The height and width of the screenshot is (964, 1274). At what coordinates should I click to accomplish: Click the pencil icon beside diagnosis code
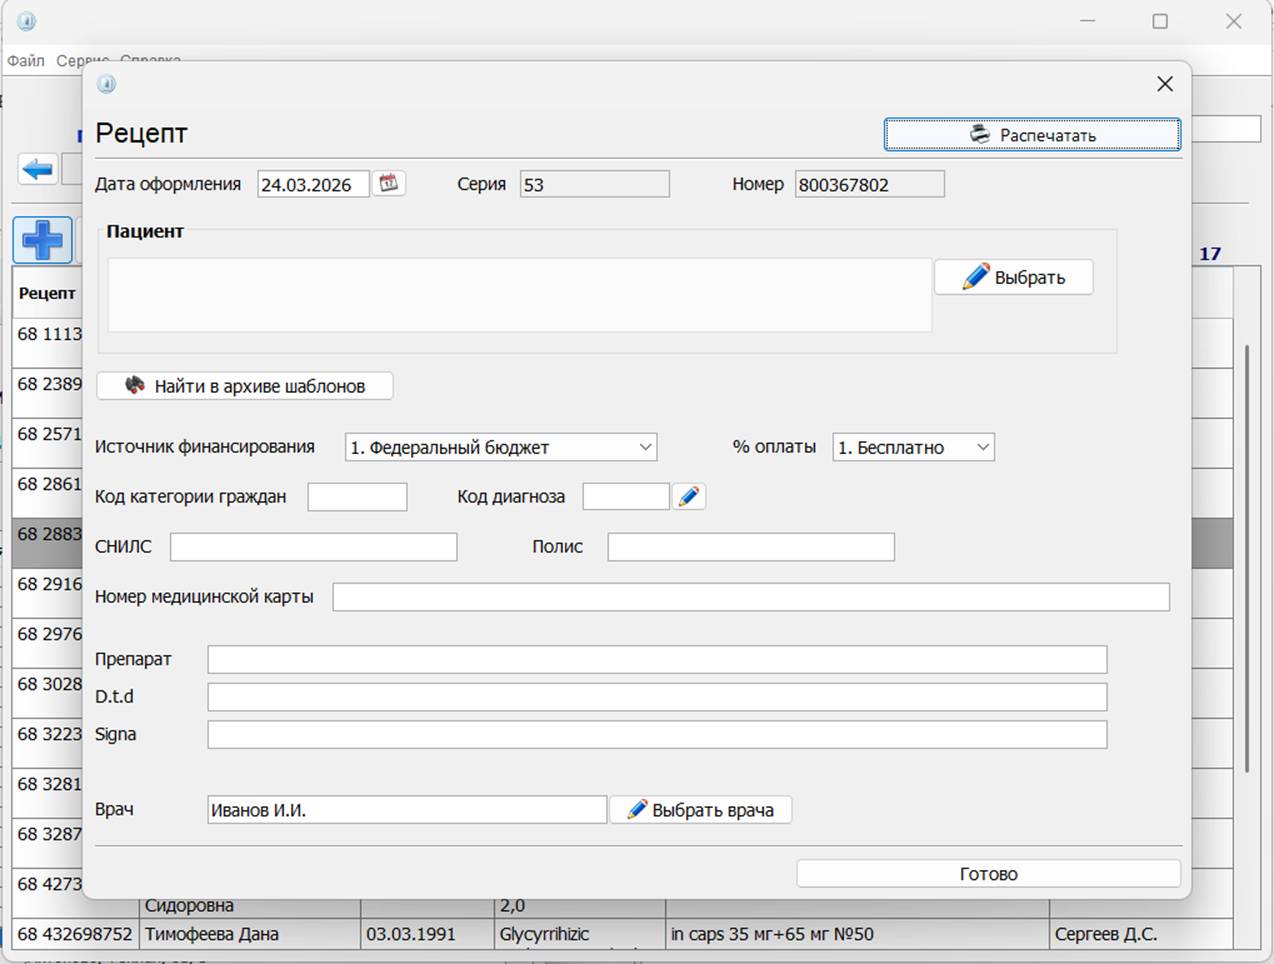(688, 496)
